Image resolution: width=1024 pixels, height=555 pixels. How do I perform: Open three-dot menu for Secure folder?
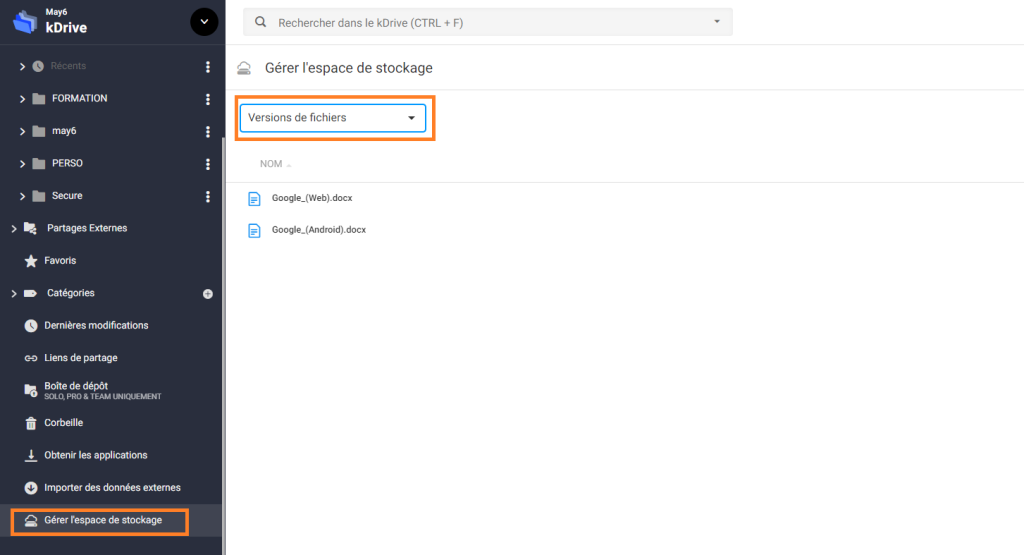pos(208,197)
